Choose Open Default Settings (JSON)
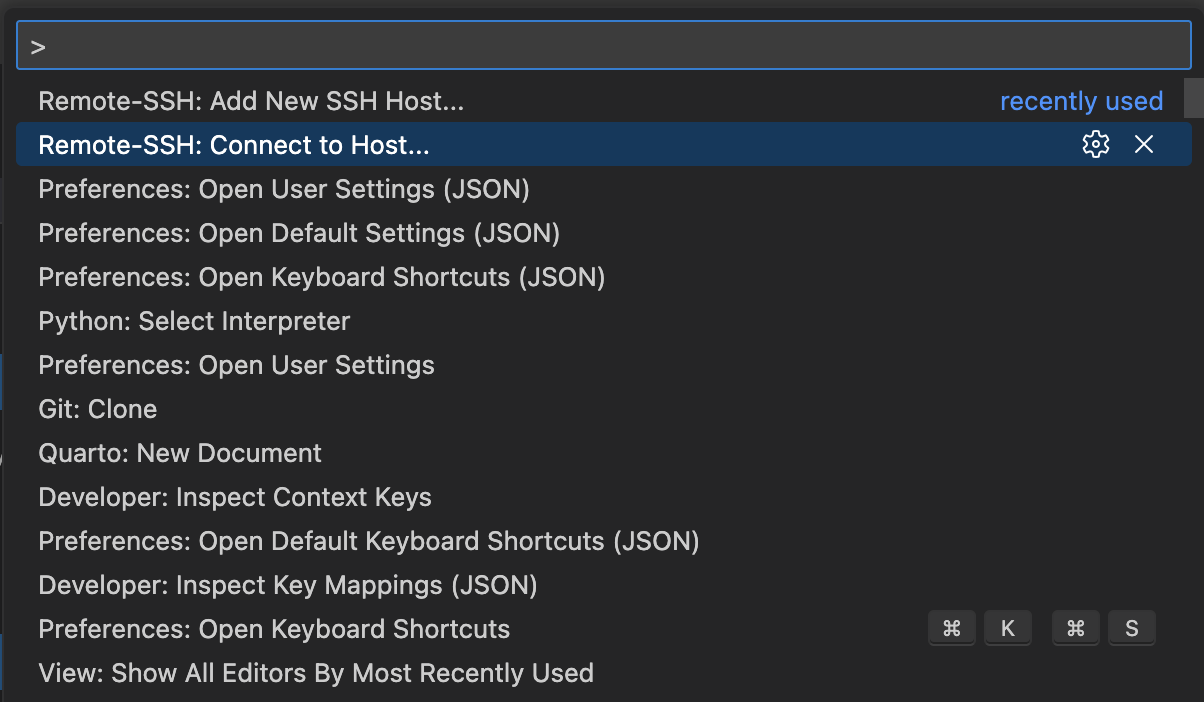Image resolution: width=1204 pixels, height=702 pixels. (299, 233)
